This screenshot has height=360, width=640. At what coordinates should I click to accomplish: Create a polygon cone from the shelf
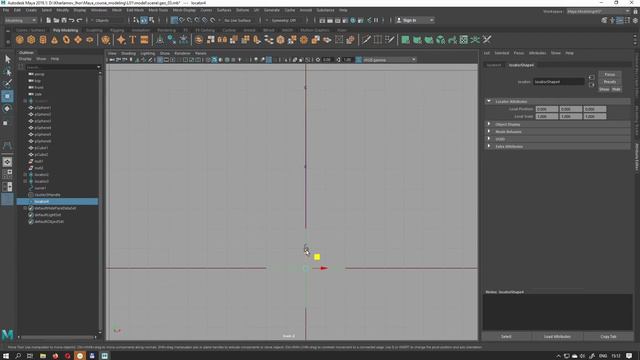tap(54, 40)
